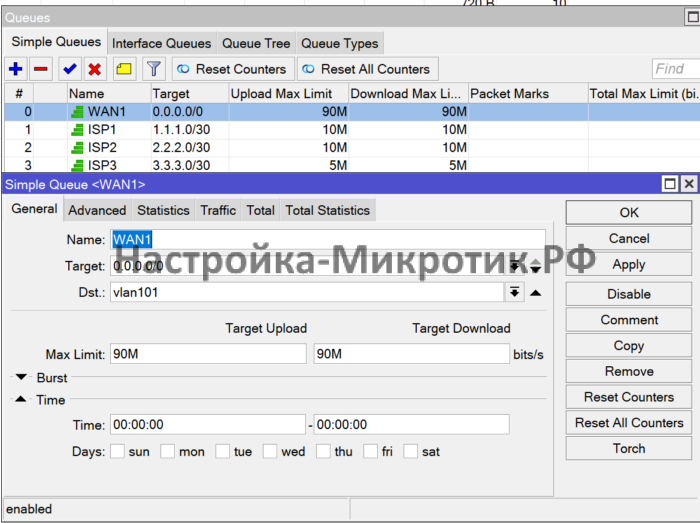Open the Queue Types tab
This screenshot has height=523, width=700.
click(x=340, y=43)
